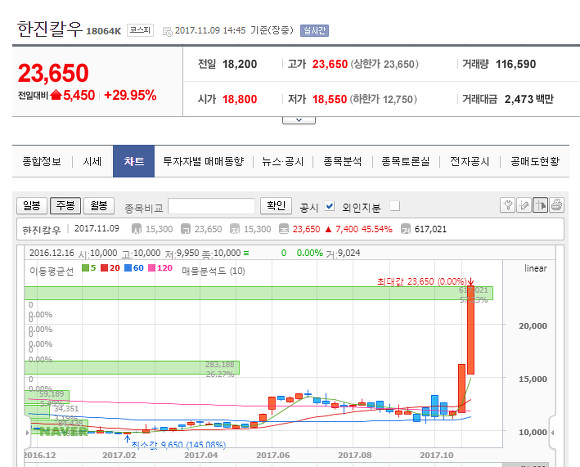This screenshot has height=467, width=580.
Task: Click the 한진칼우 stock name heading
Action: [x=50, y=29]
